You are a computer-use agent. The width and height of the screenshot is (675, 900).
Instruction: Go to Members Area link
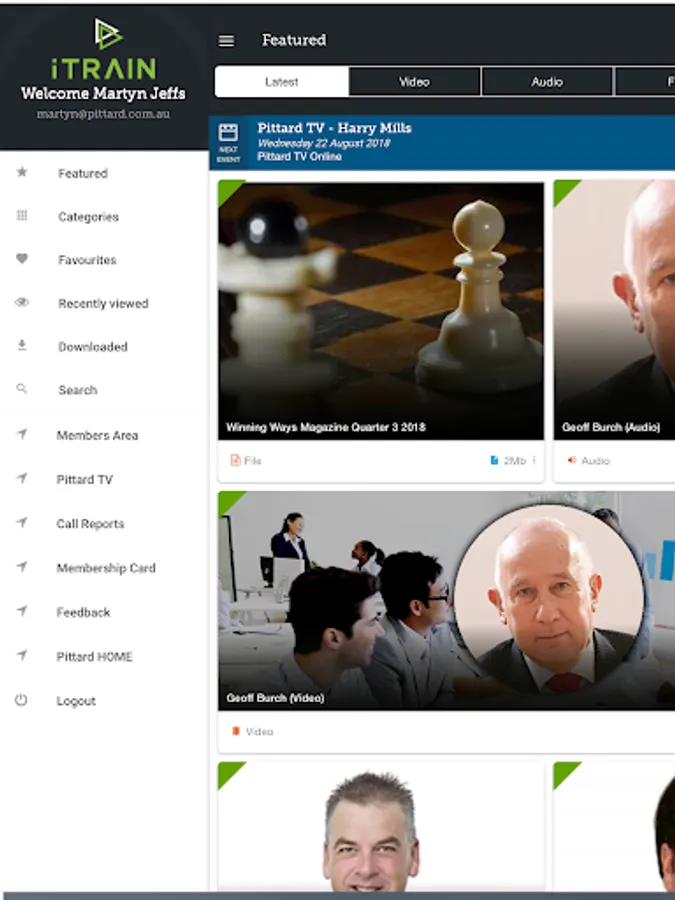coord(97,436)
